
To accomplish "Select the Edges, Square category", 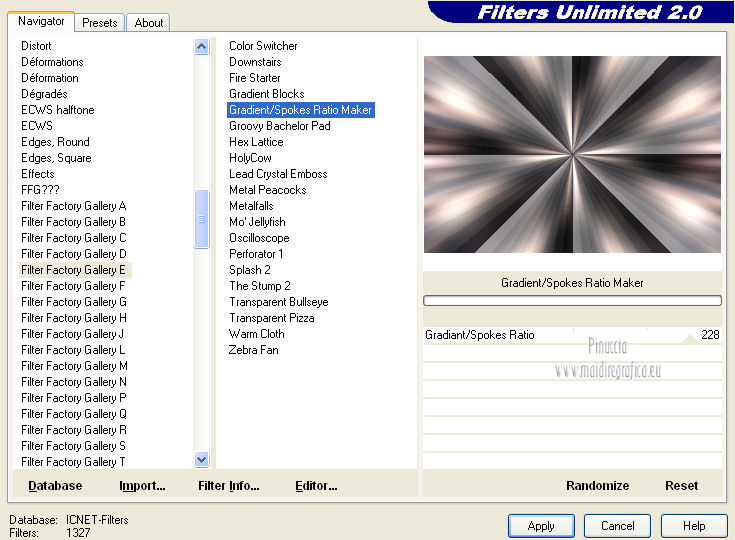I will [56, 158].
